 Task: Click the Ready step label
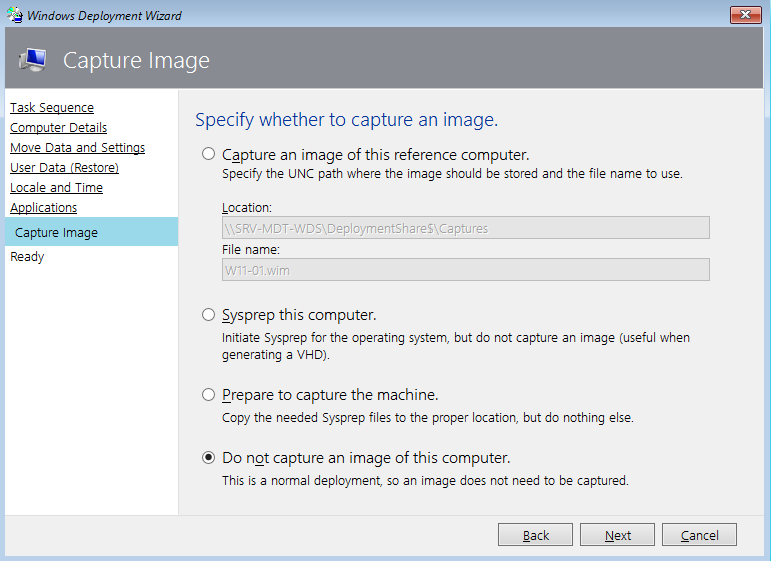click(x=27, y=257)
